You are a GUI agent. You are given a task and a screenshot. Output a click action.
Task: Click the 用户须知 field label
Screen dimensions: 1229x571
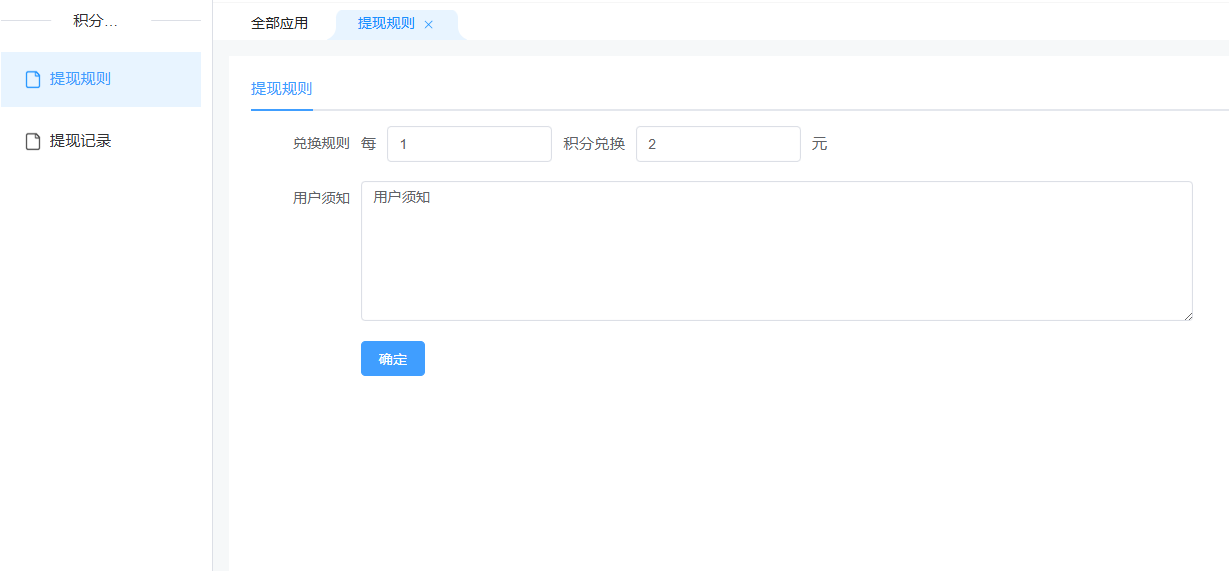point(321,198)
